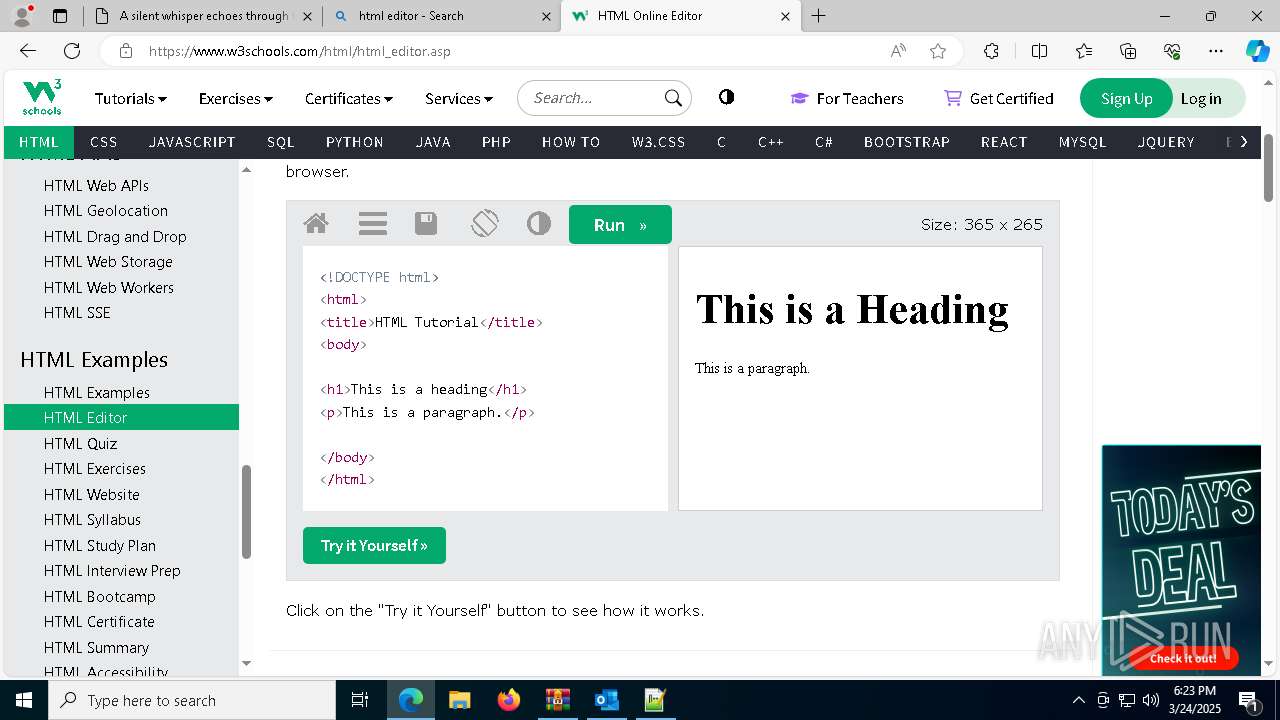
Task: Click the Log in button
Action: (1201, 98)
